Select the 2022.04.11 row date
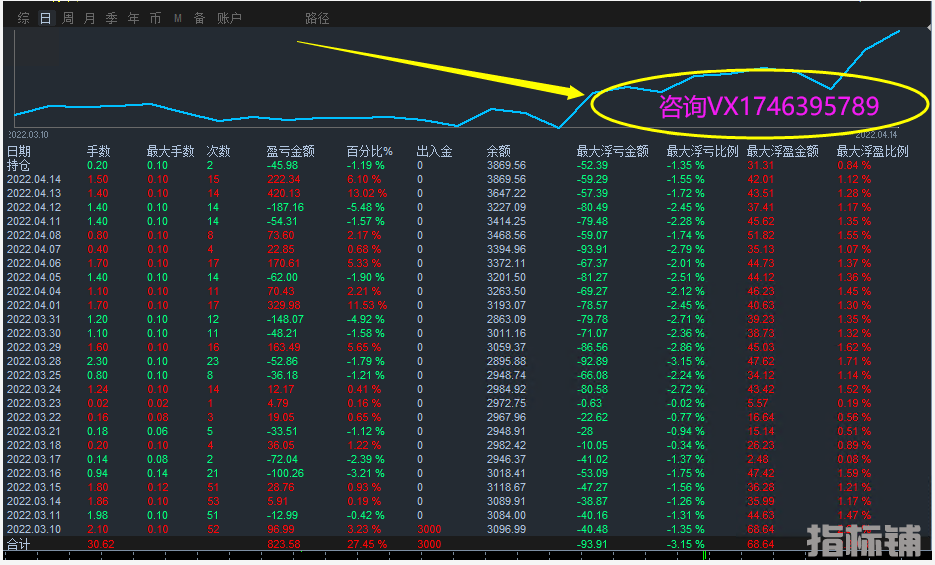 [x=33, y=221]
